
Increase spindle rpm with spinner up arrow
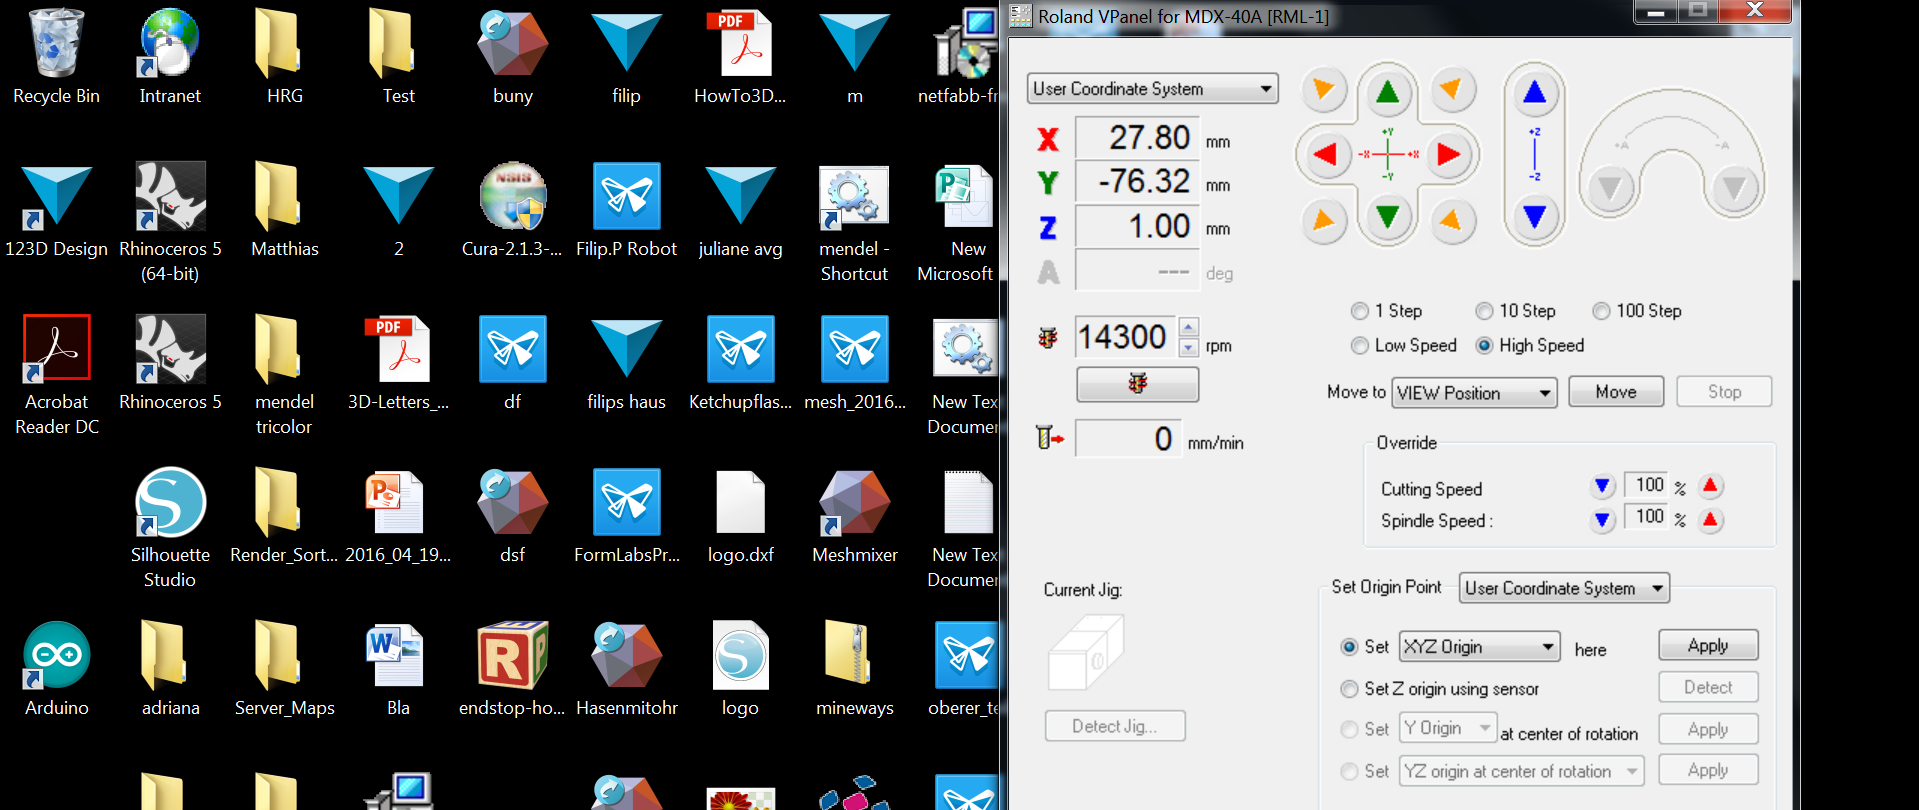1188,327
